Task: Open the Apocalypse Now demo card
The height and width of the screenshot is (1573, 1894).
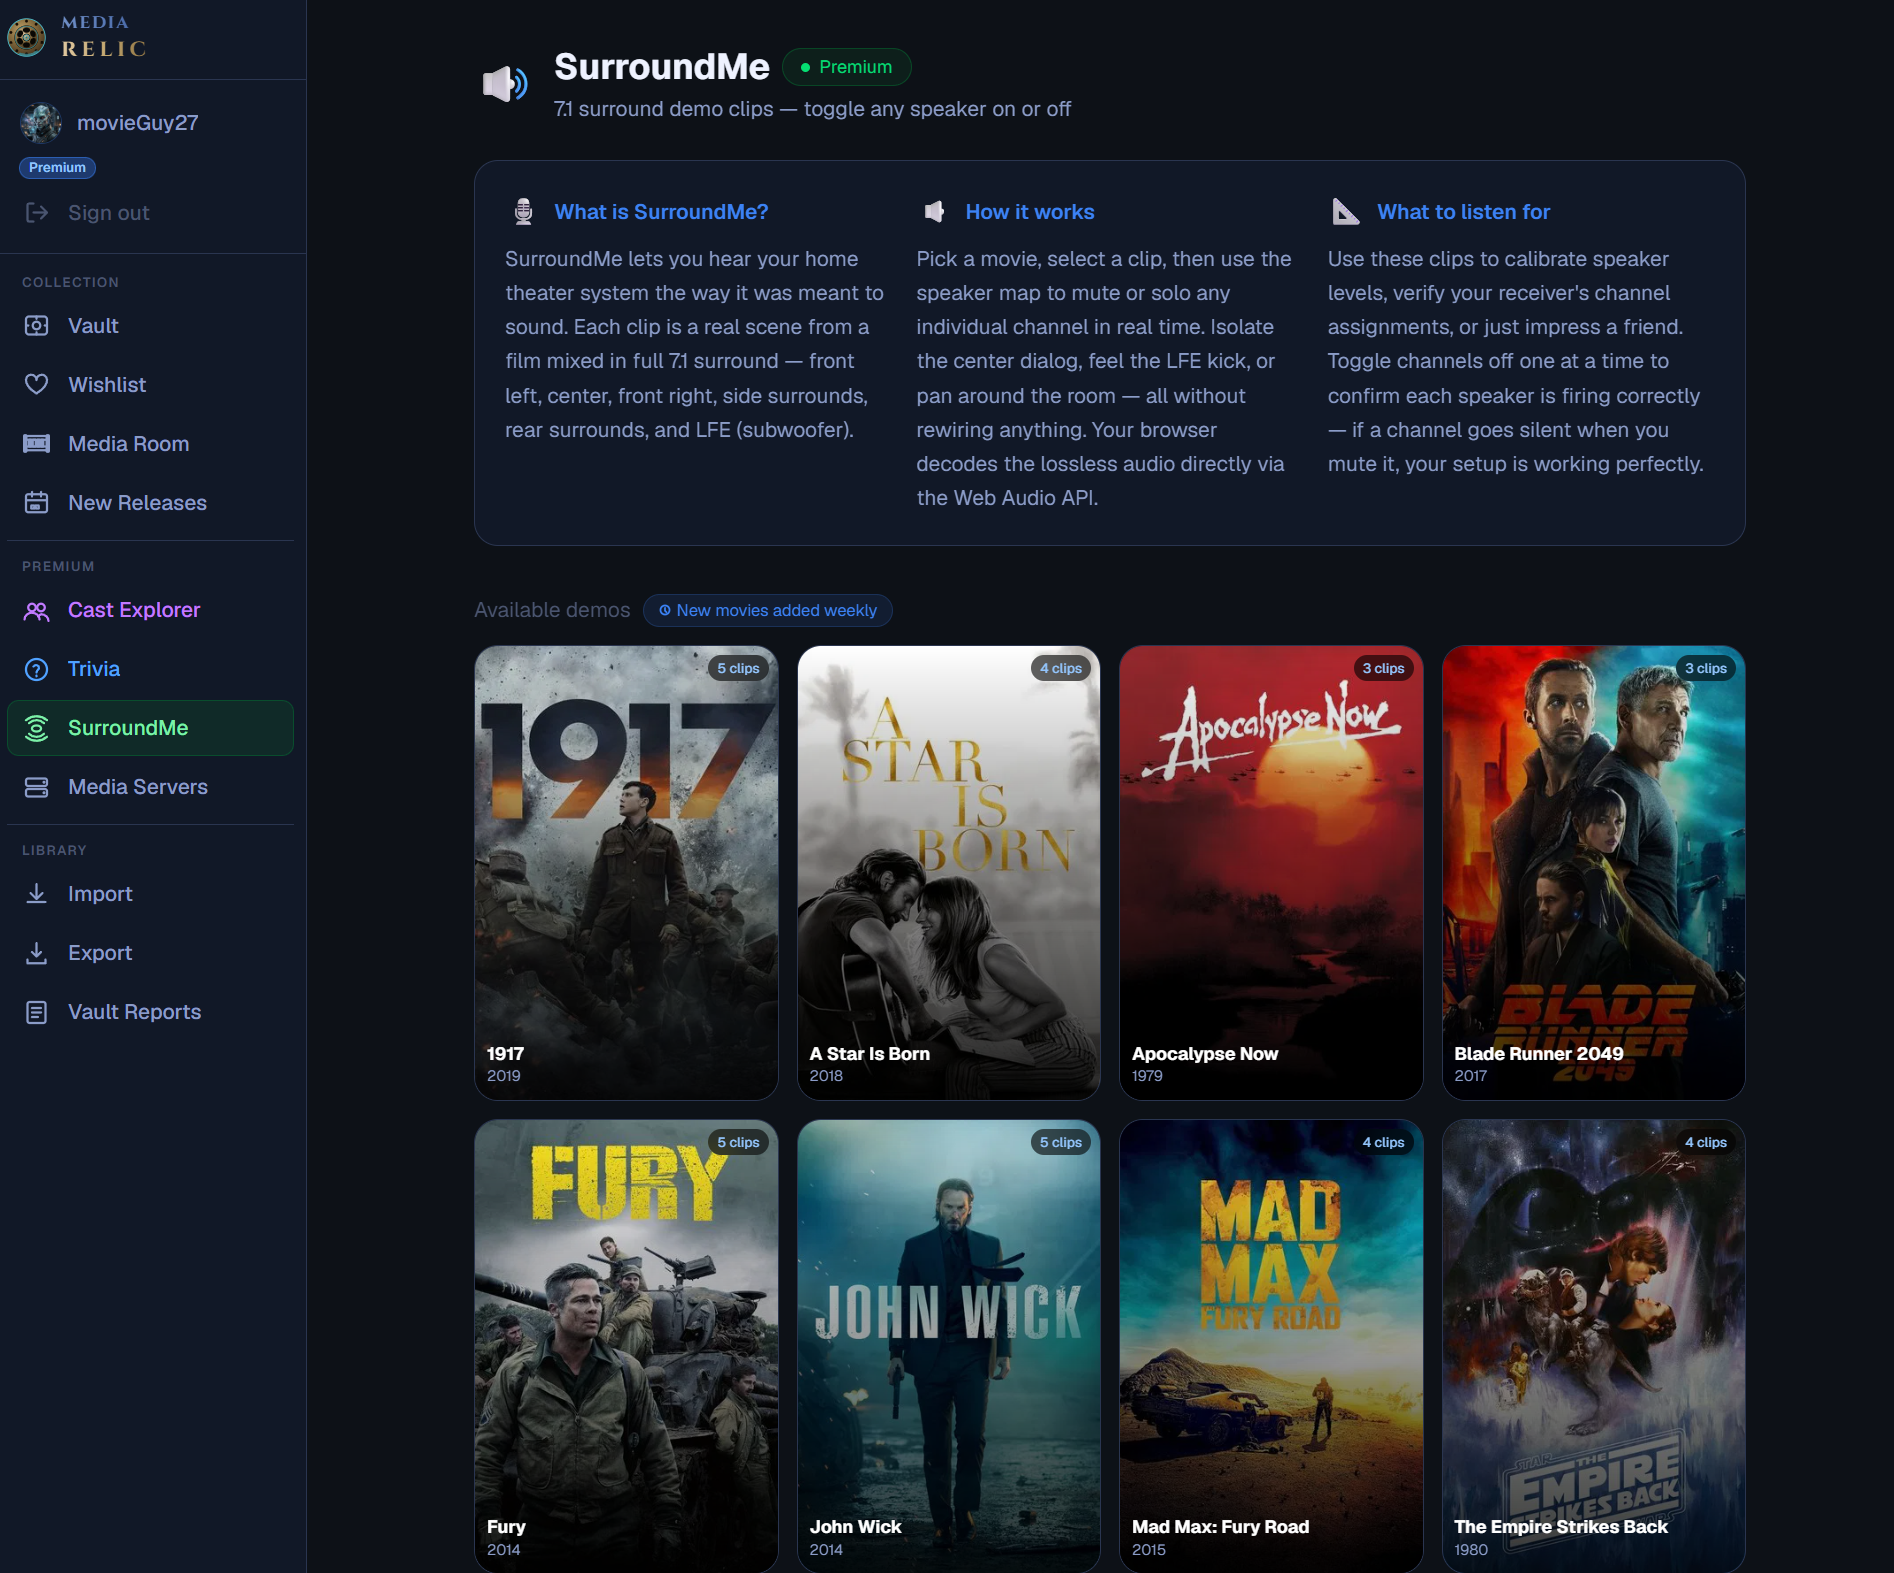Action: coord(1271,873)
